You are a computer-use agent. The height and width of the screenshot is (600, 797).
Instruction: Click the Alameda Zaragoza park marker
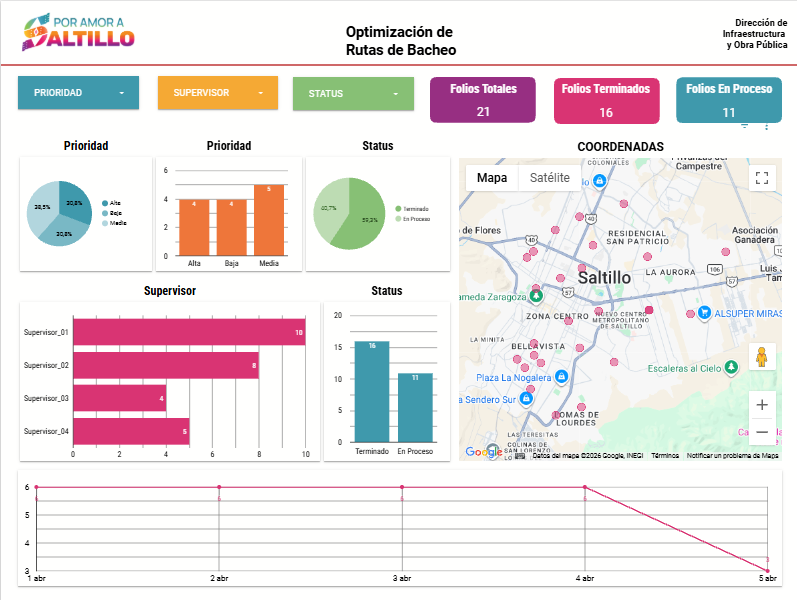tap(536, 295)
